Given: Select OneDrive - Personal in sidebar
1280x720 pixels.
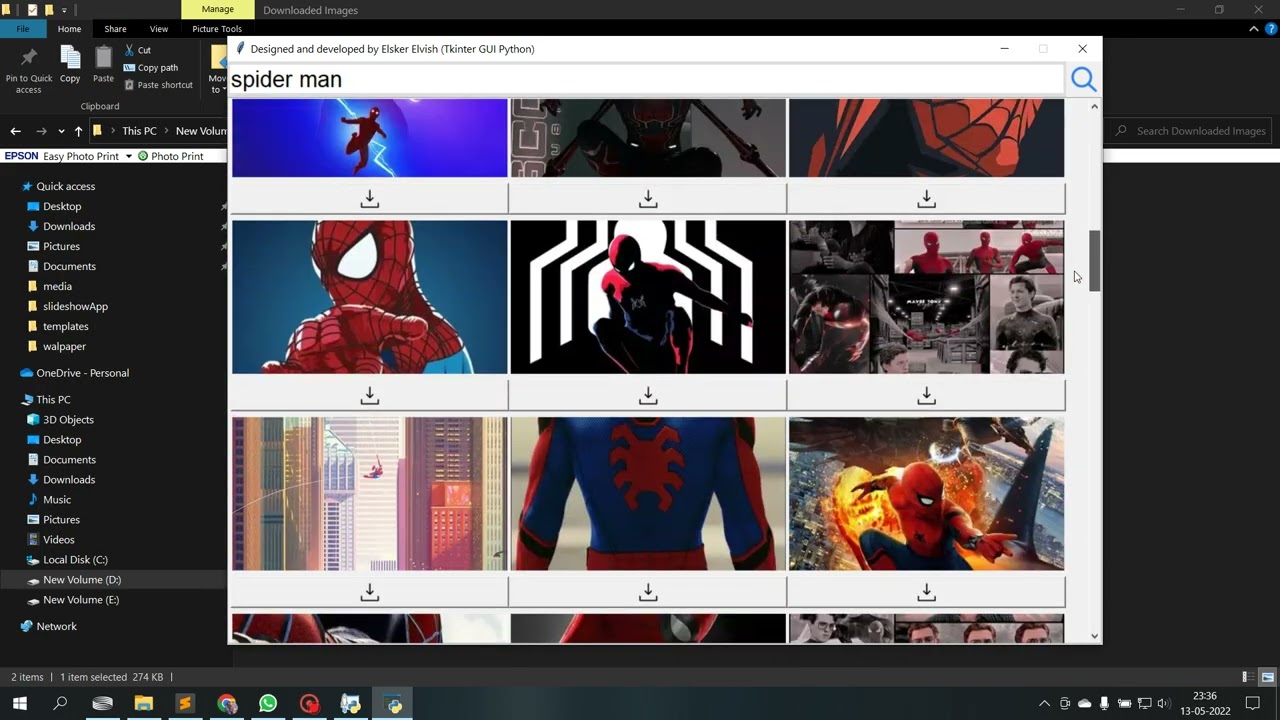Looking at the screenshot, I should (82, 373).
